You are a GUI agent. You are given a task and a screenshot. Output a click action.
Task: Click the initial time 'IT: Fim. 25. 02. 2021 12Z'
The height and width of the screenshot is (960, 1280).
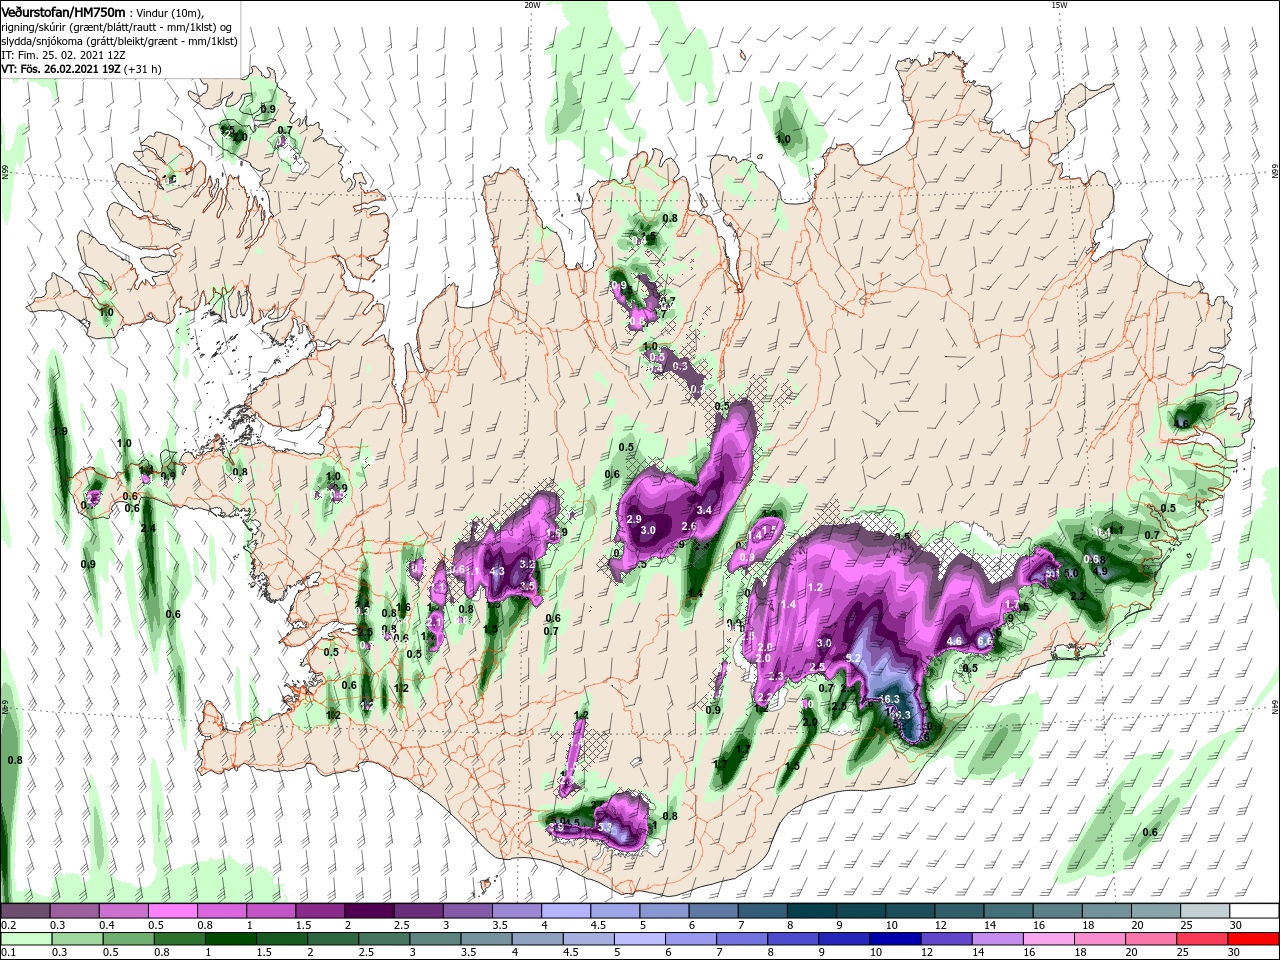tap(63, 55)
